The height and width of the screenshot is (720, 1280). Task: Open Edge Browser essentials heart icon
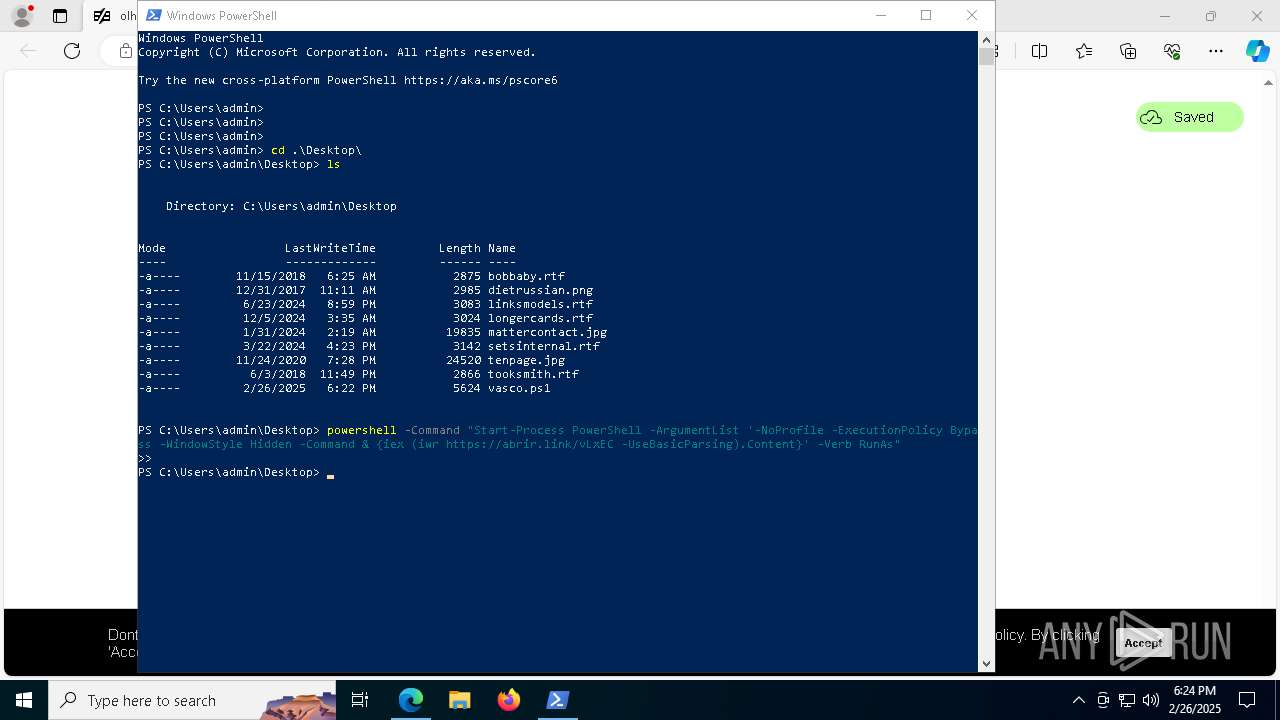pyautogui.click(x=1172, y=51)
